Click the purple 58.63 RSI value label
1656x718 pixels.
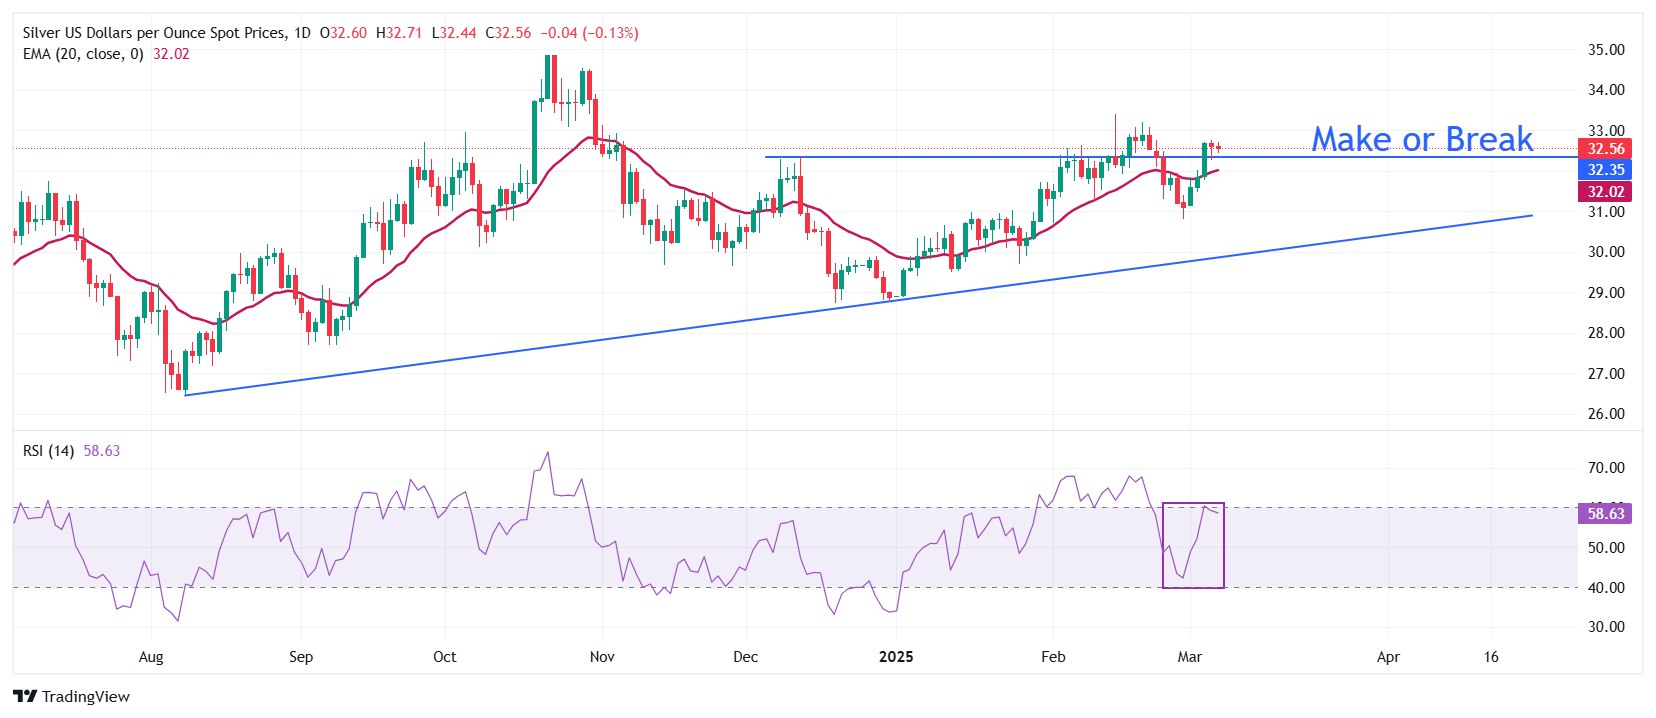click(x=1605, y=514)
